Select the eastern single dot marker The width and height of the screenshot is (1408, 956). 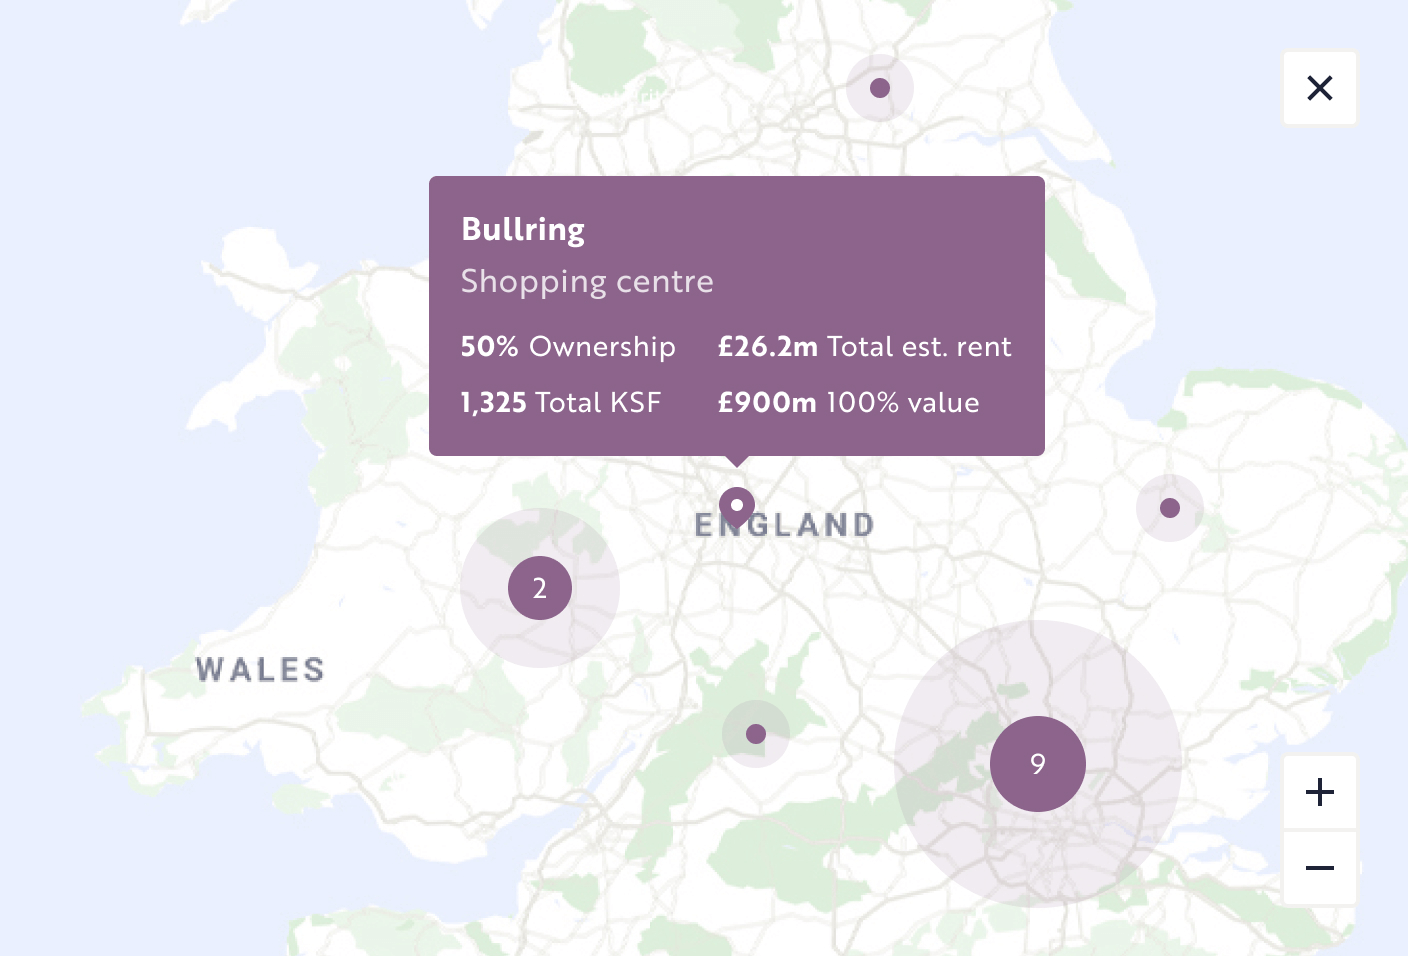click(x=1170, y=508)
